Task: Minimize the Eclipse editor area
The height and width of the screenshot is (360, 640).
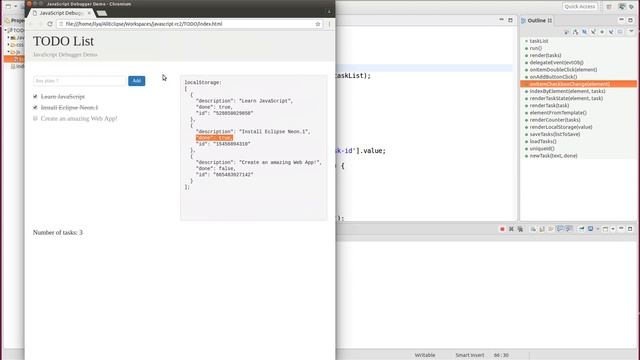Action: coord(502,20)
